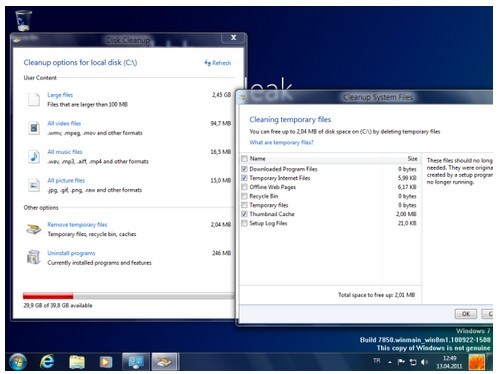Click the 21,0 KB size cell

pyautogui.click(x=407, y=223)
